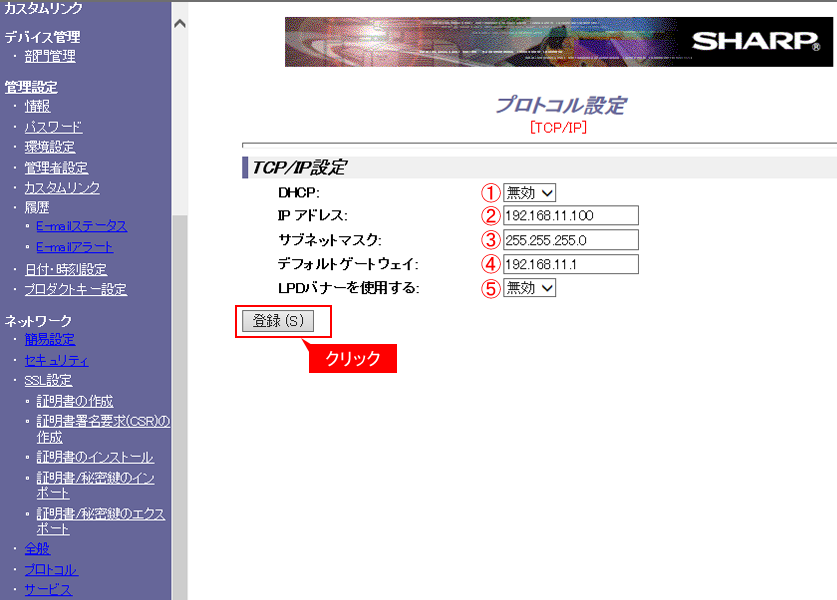Open the 環境設定 link
The image size is (837, 600).
(x=50, y=147)
